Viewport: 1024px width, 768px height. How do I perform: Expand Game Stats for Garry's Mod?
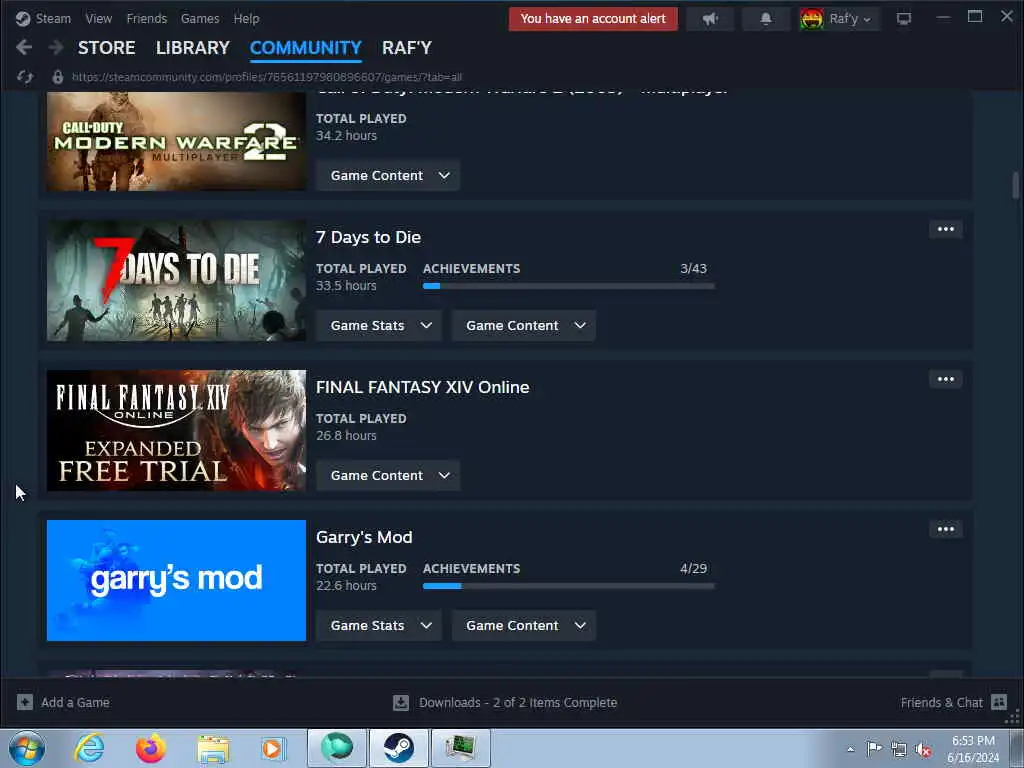point(379,626)
